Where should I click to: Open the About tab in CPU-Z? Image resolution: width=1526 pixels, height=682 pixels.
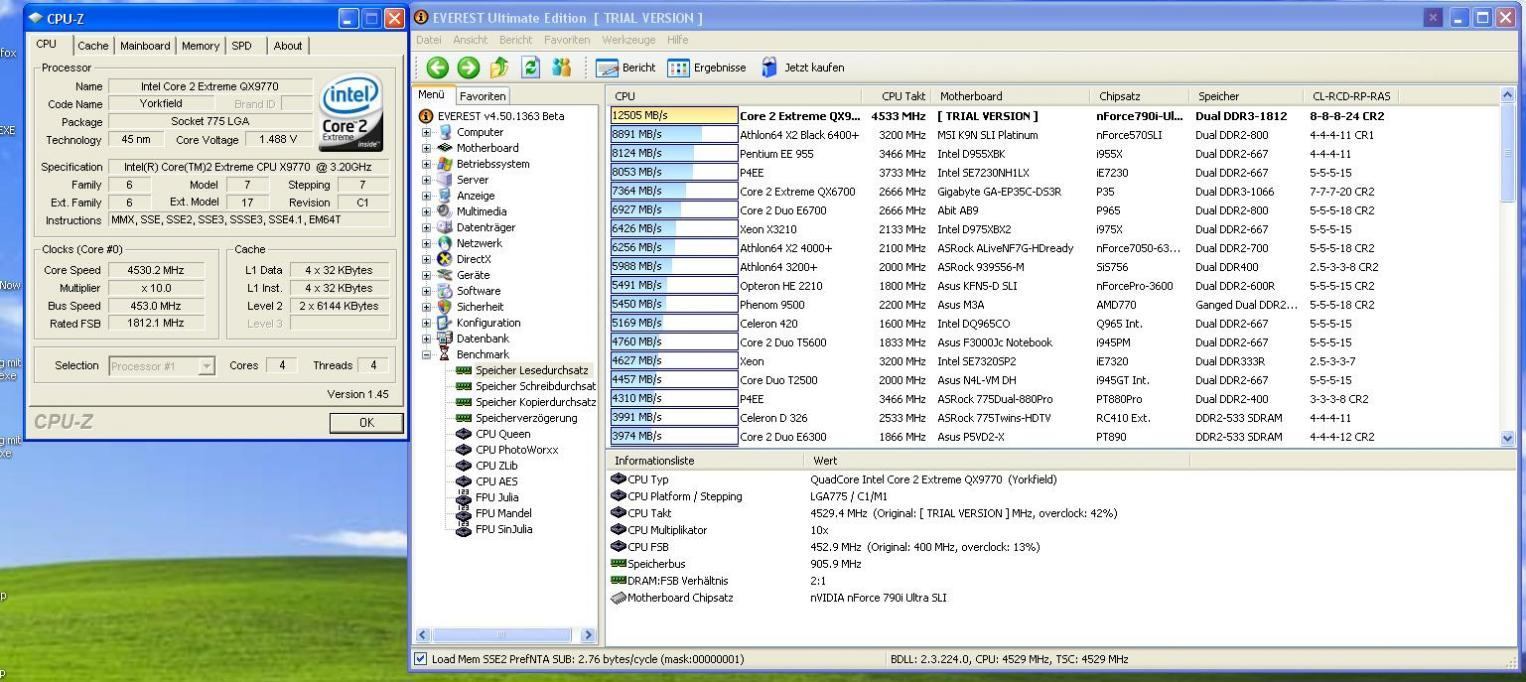pos(288,45)
